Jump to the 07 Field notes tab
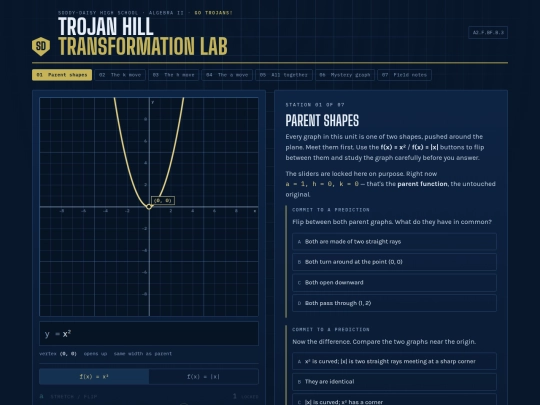Screen dimensions: 540x405 [405, 75]
